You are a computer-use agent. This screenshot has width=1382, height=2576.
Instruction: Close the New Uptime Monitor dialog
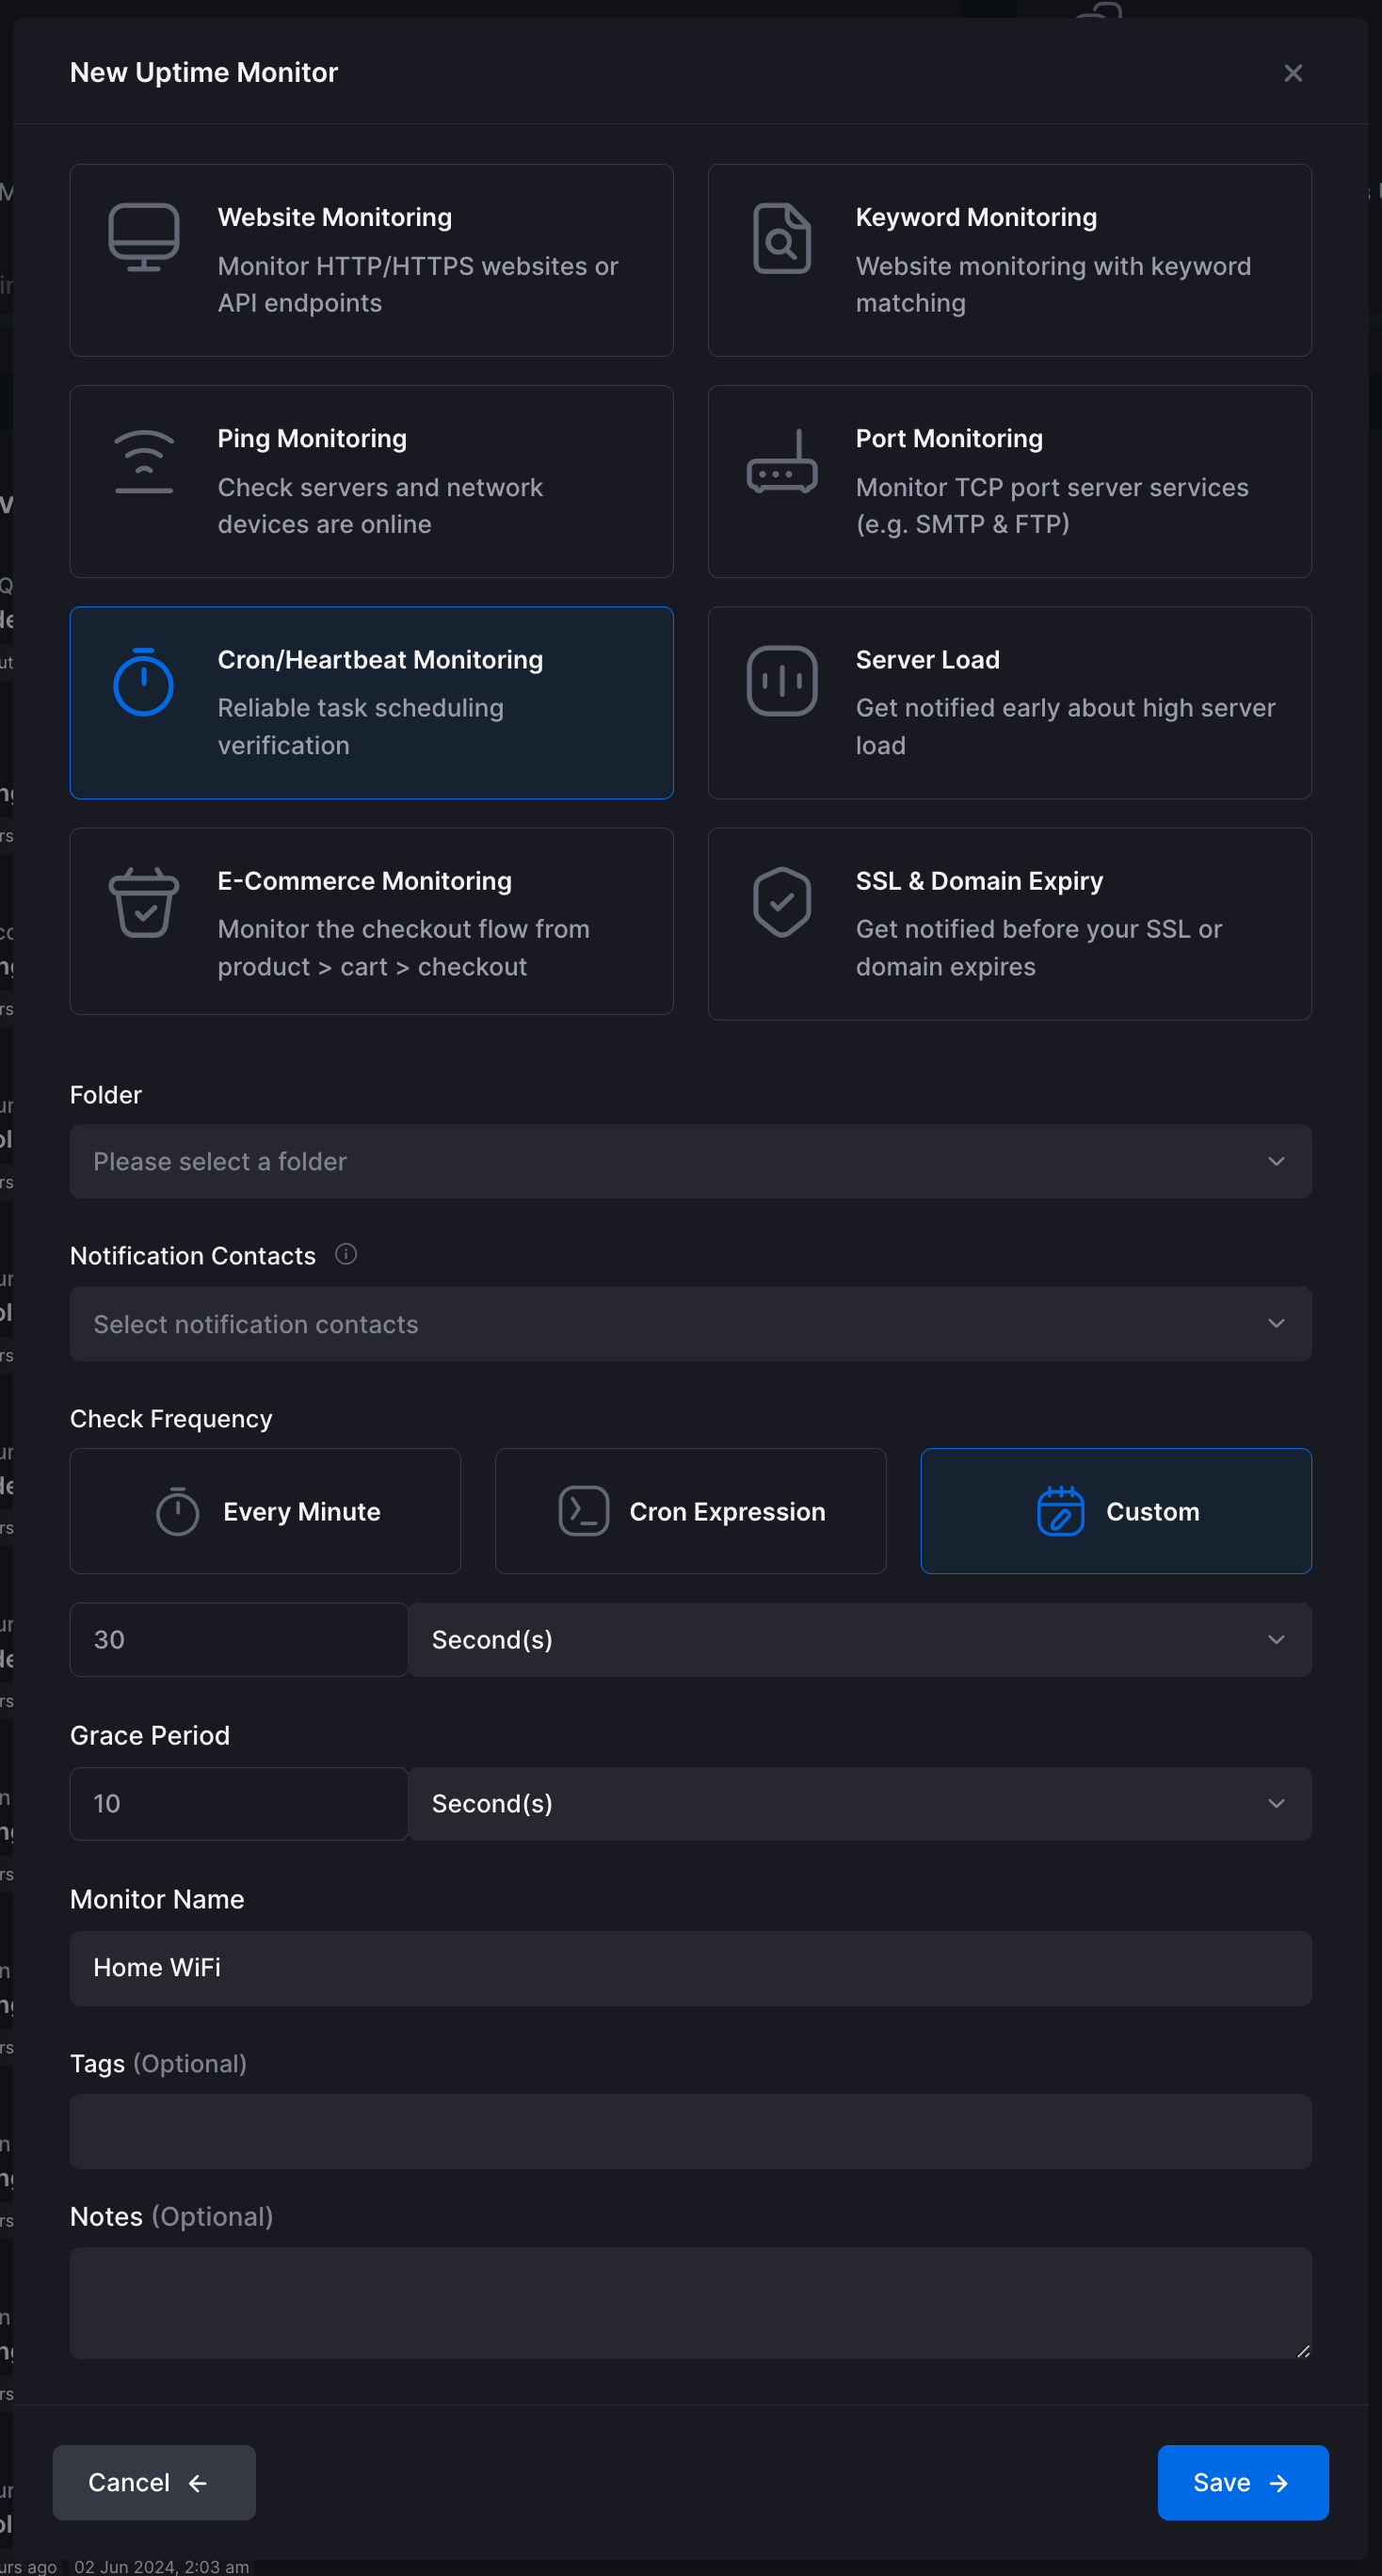pos(1292,73)
